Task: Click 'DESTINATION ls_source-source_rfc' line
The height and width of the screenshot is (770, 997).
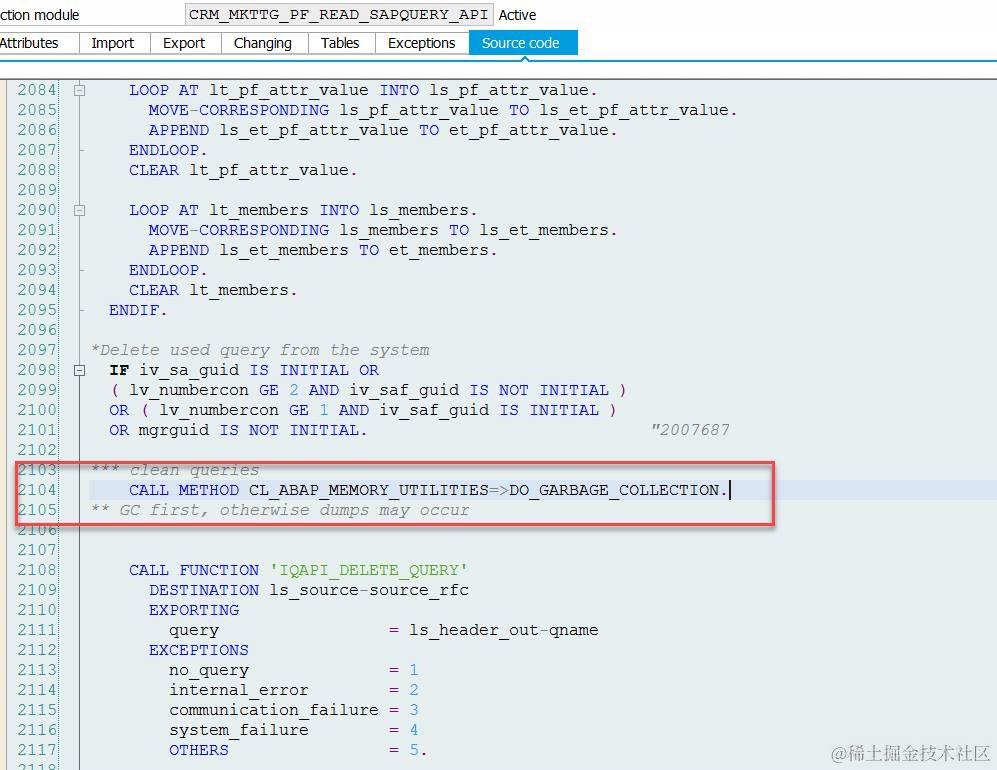Action: [x=309, y=590]
